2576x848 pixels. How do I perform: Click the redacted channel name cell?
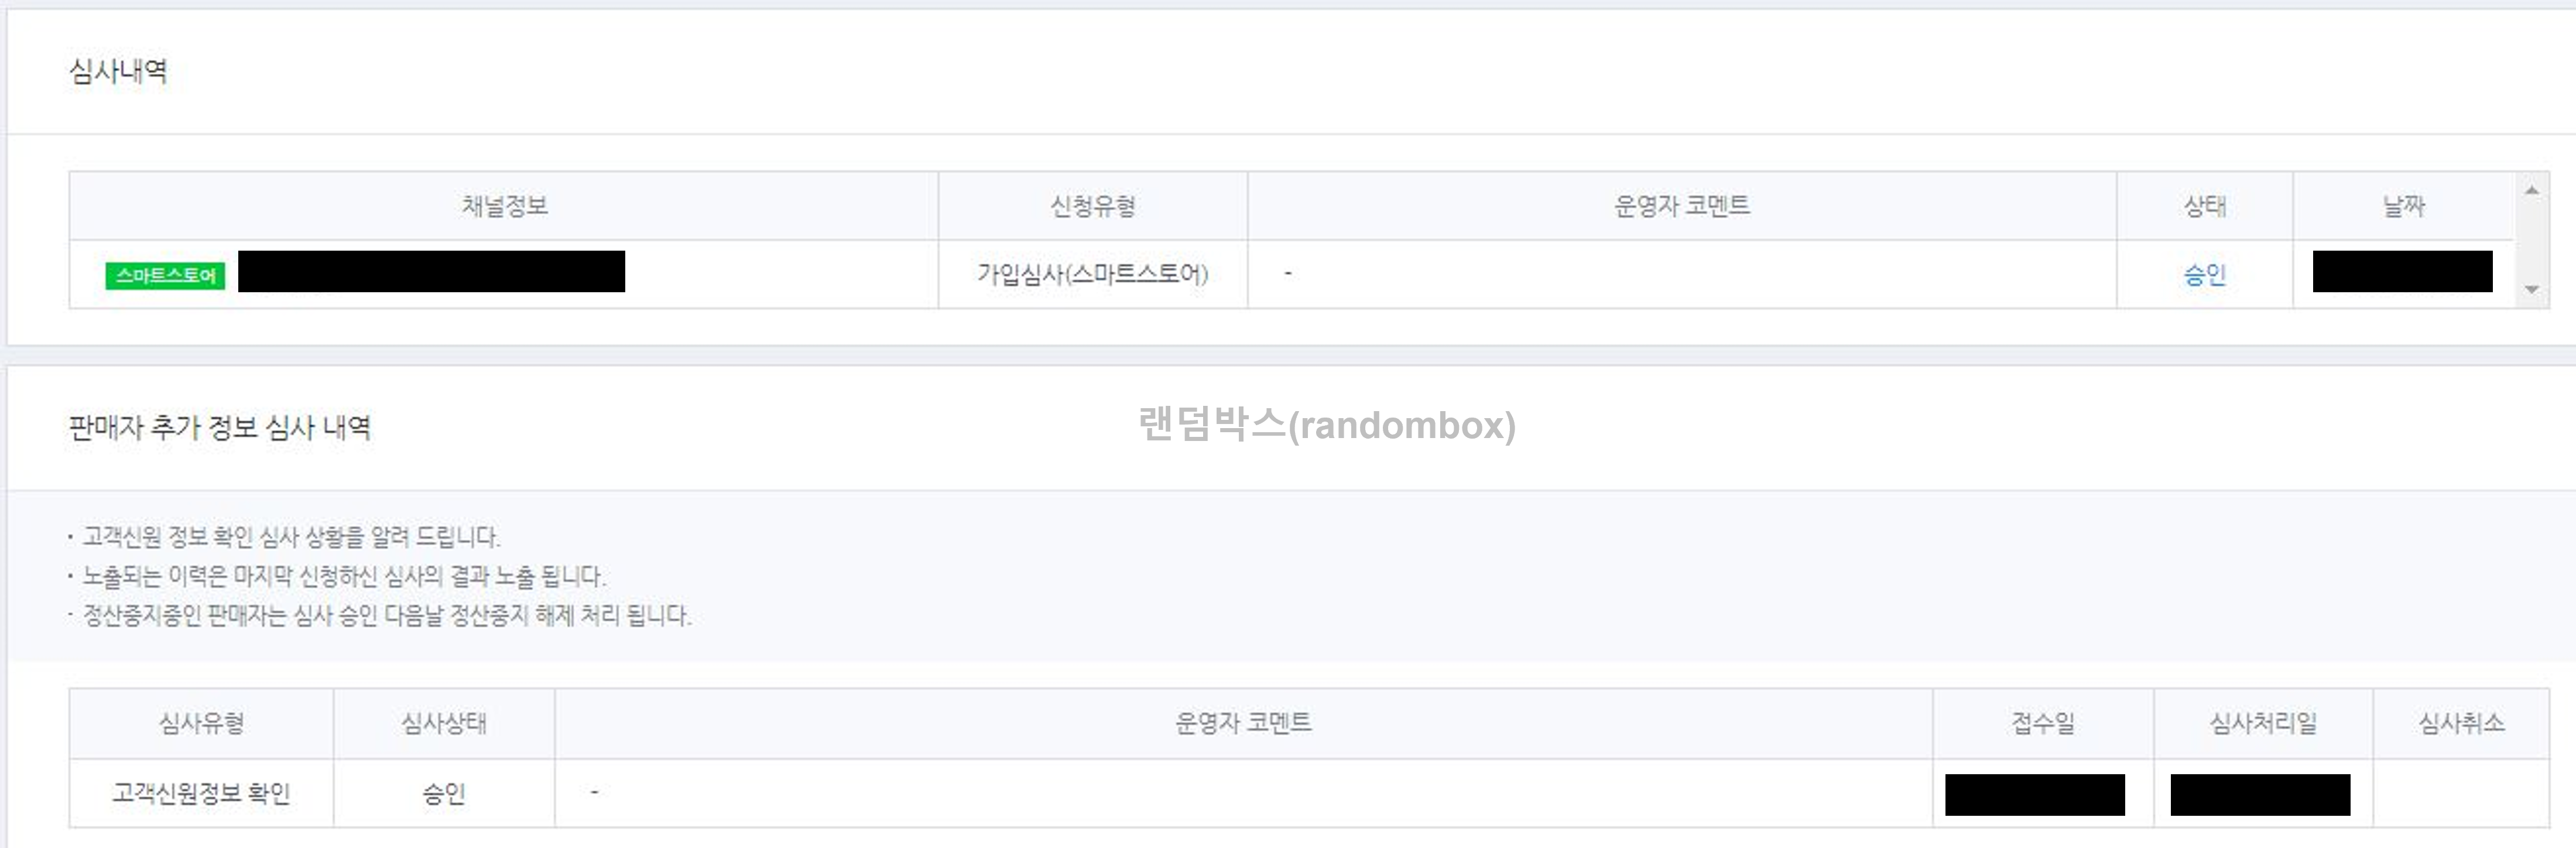(x=432, y=271)
